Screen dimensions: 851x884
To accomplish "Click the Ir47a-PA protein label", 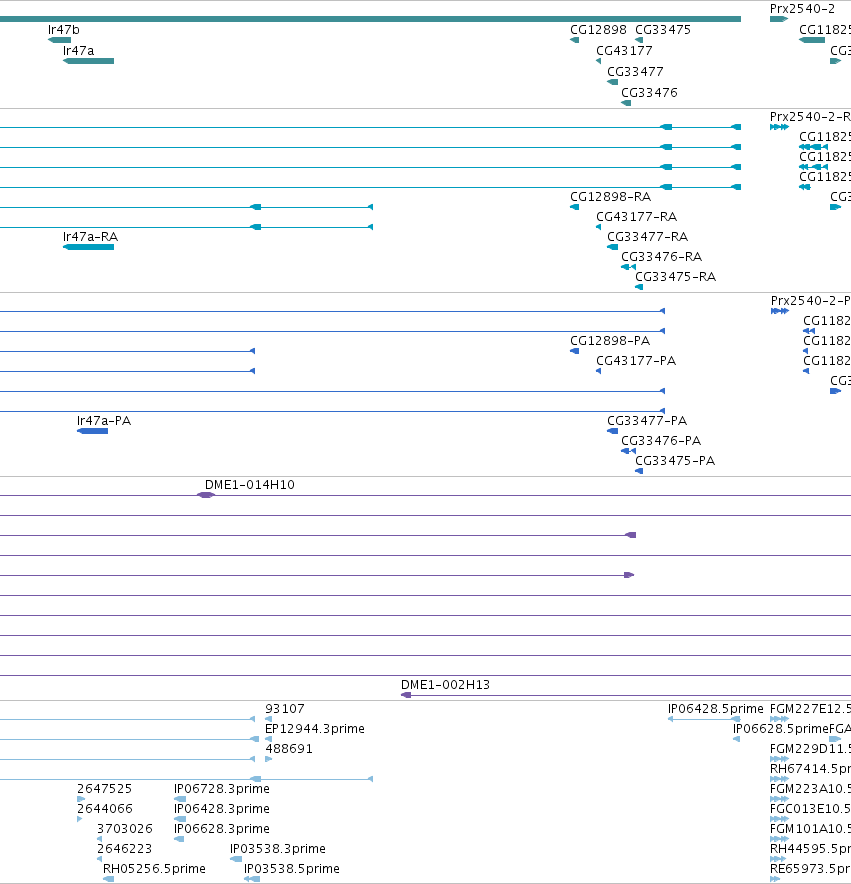I will click(x=104, y=421).
